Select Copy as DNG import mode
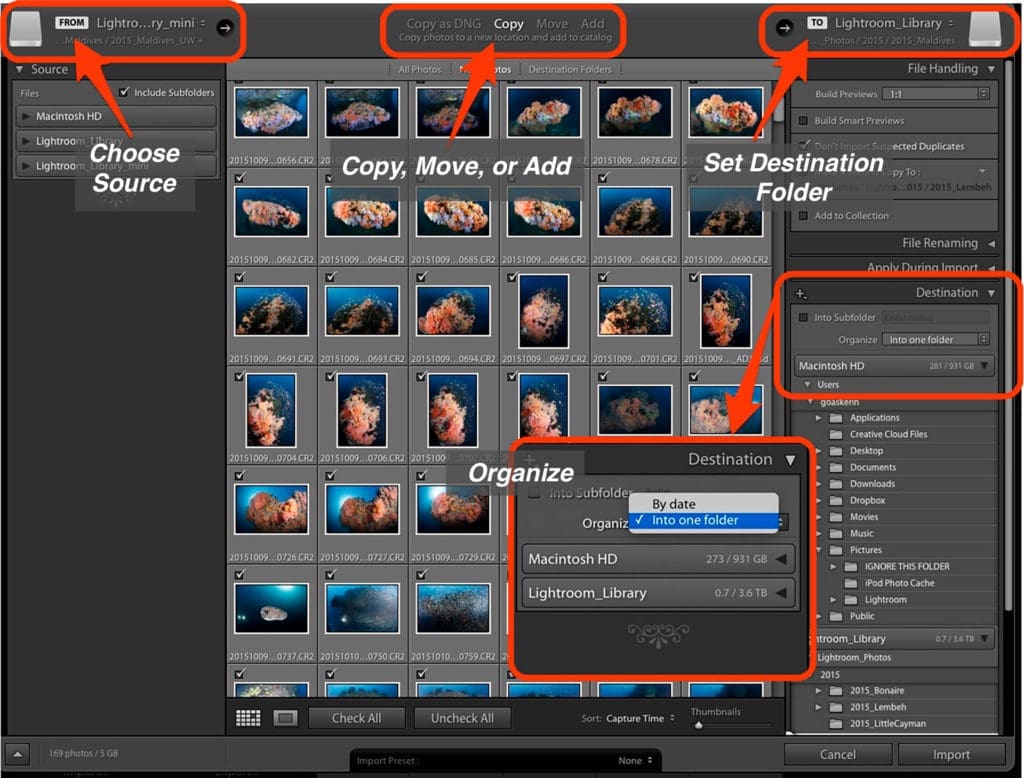Image resolution: width=1024 pixels, height=778 pixels. [x=443, y=24]
